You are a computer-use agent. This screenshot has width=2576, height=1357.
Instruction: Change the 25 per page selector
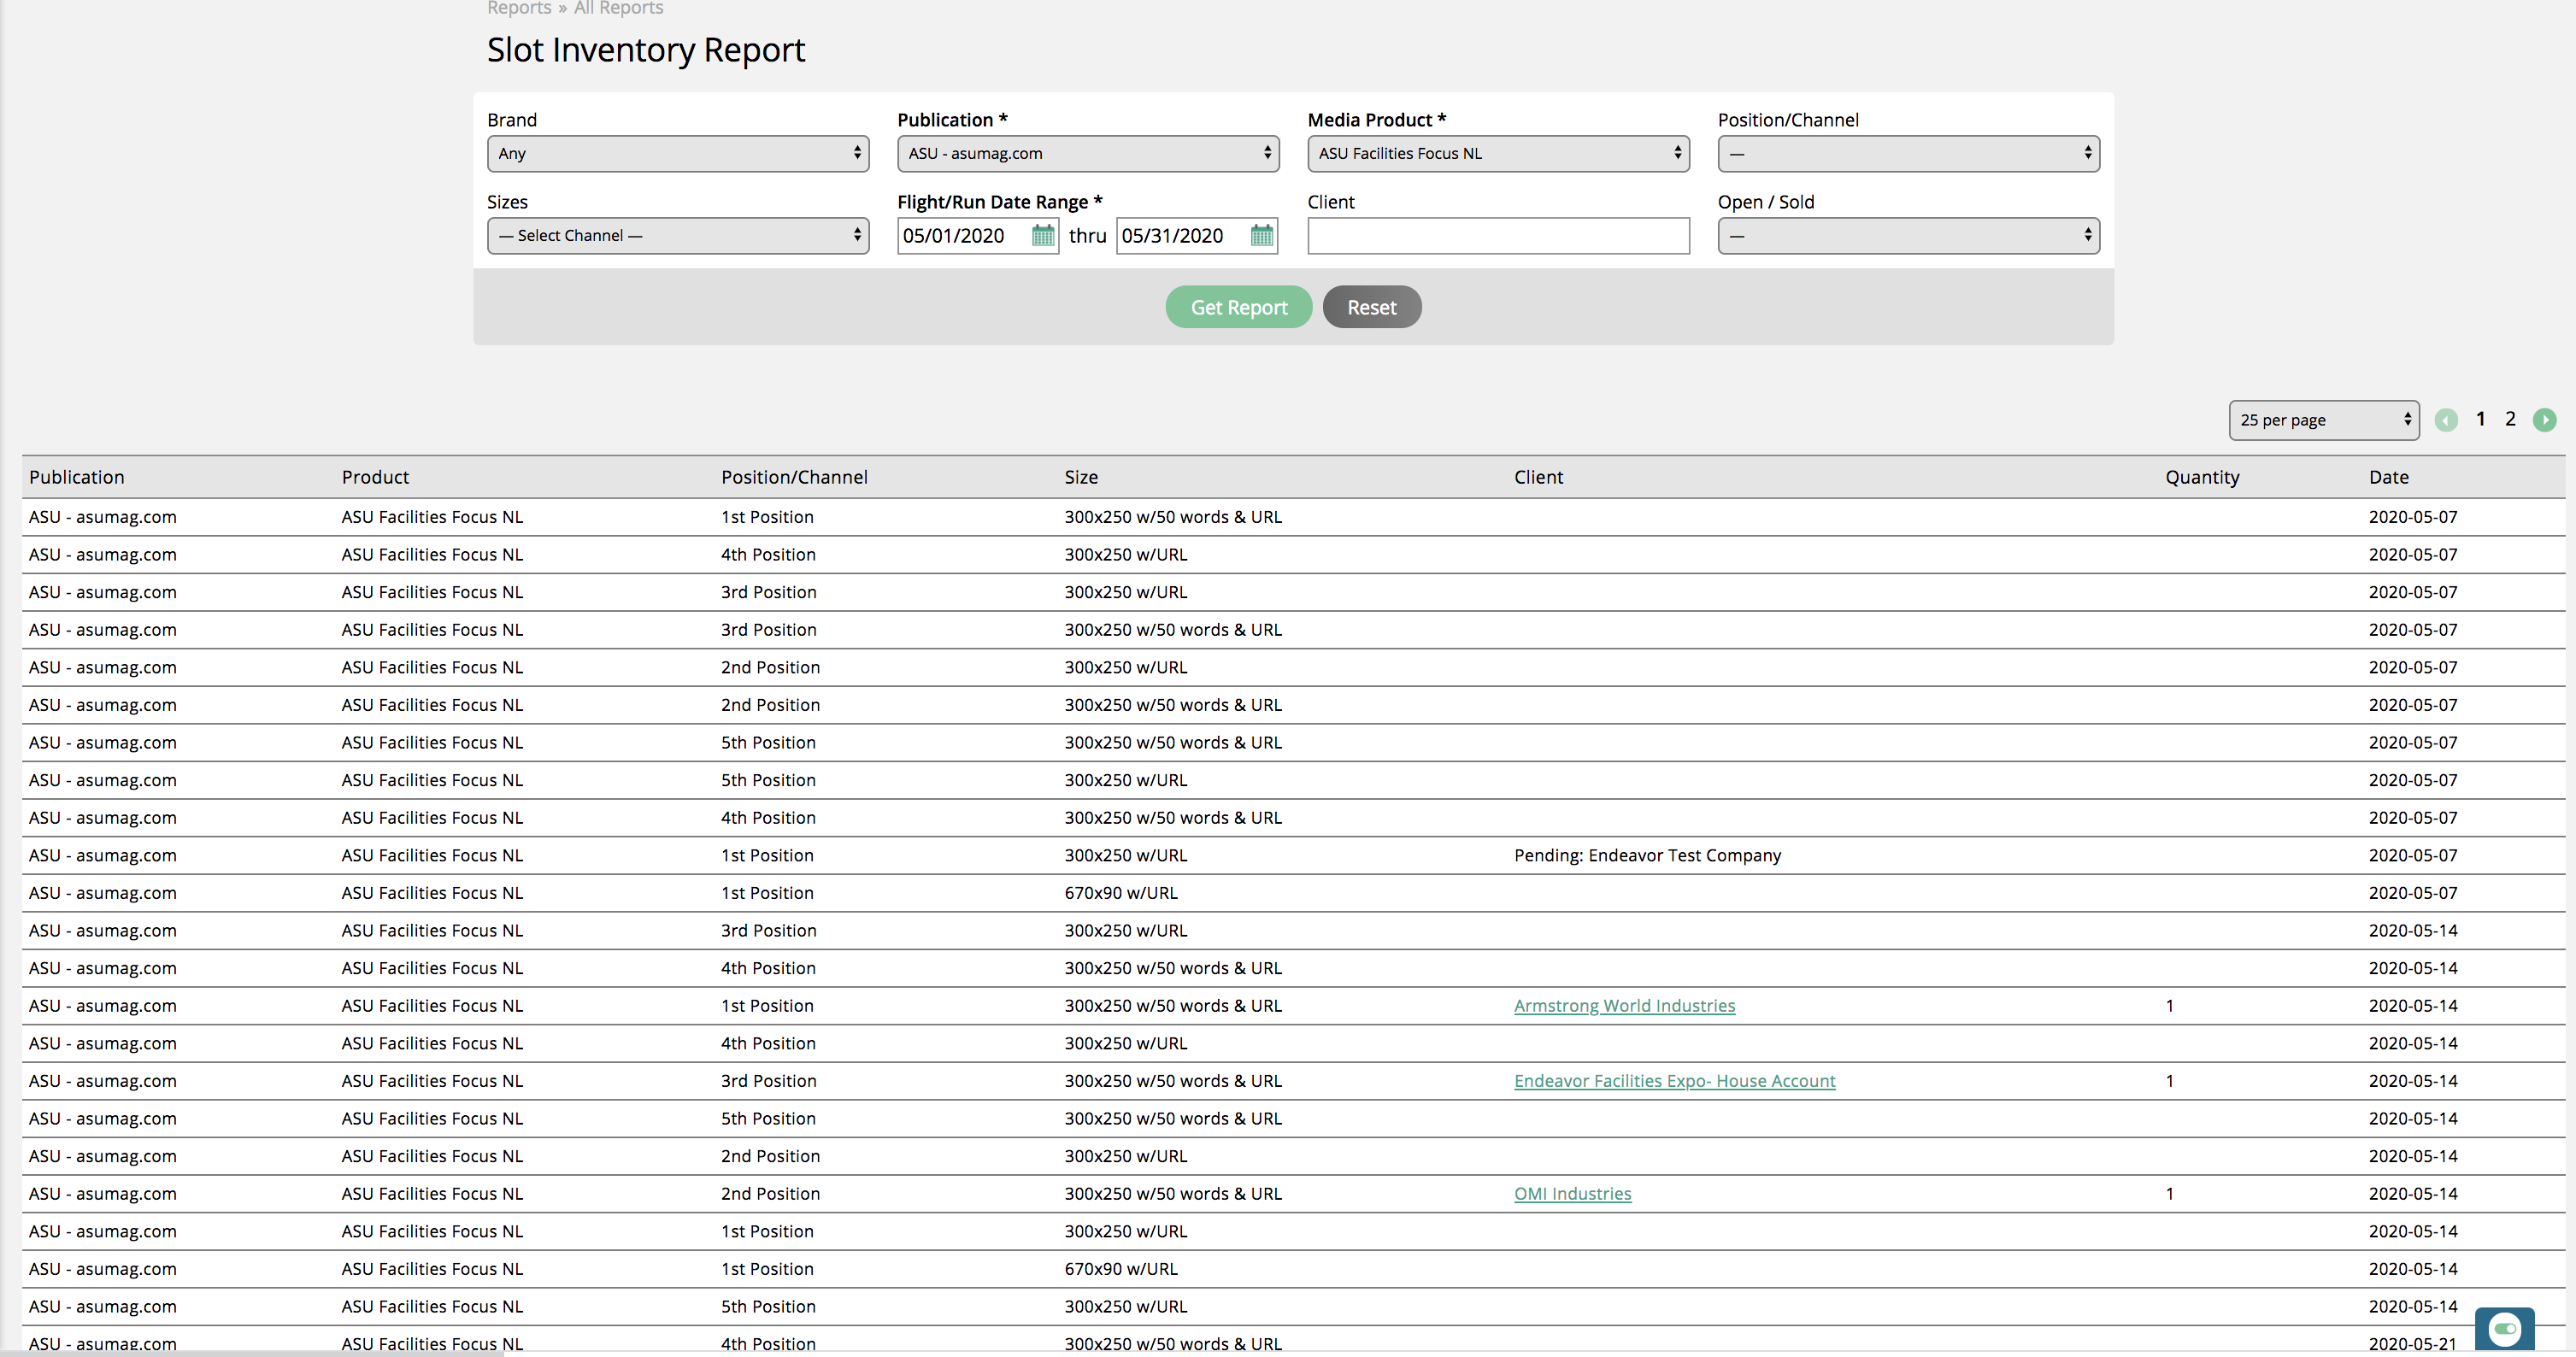pyautogui.click(x=2323, y=420)
